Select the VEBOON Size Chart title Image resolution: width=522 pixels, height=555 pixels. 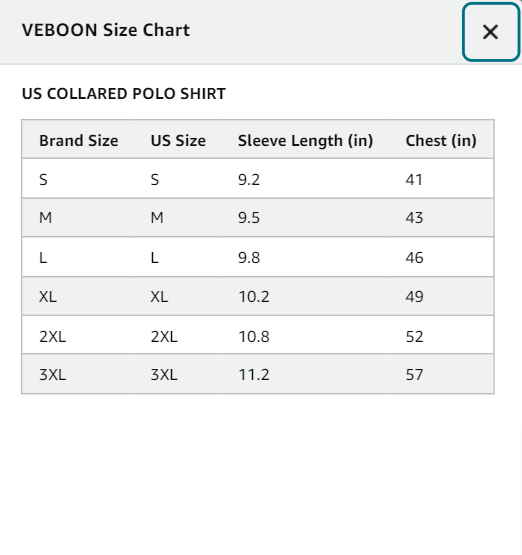coord(106,30)
